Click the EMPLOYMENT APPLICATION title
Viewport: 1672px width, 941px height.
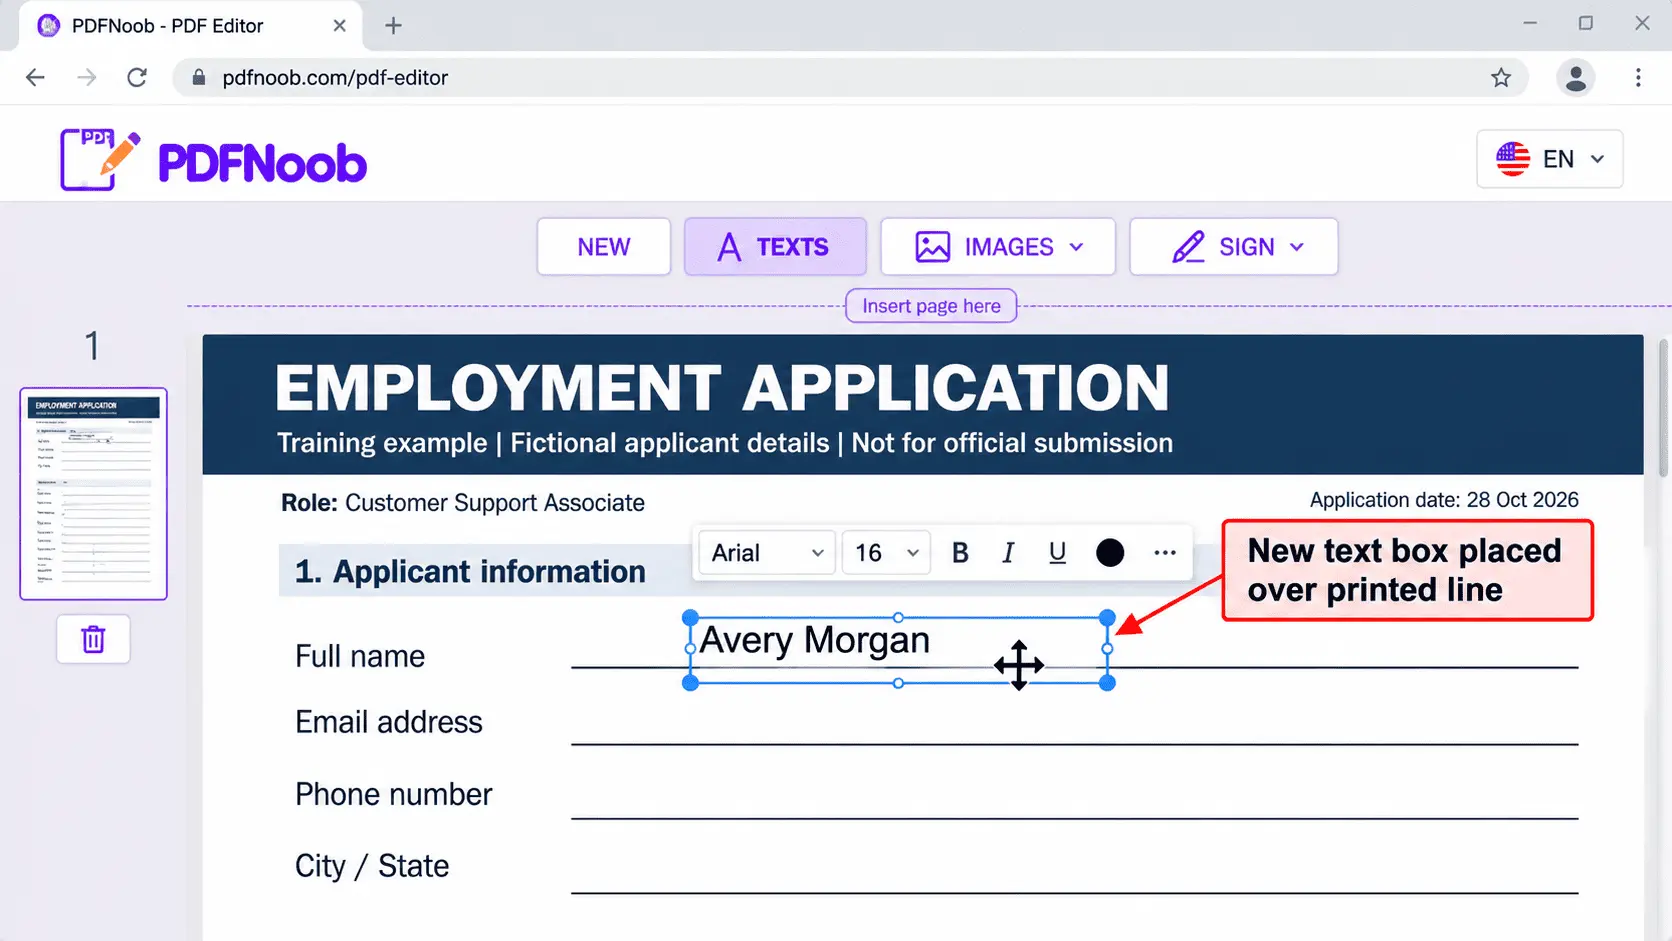722,388
